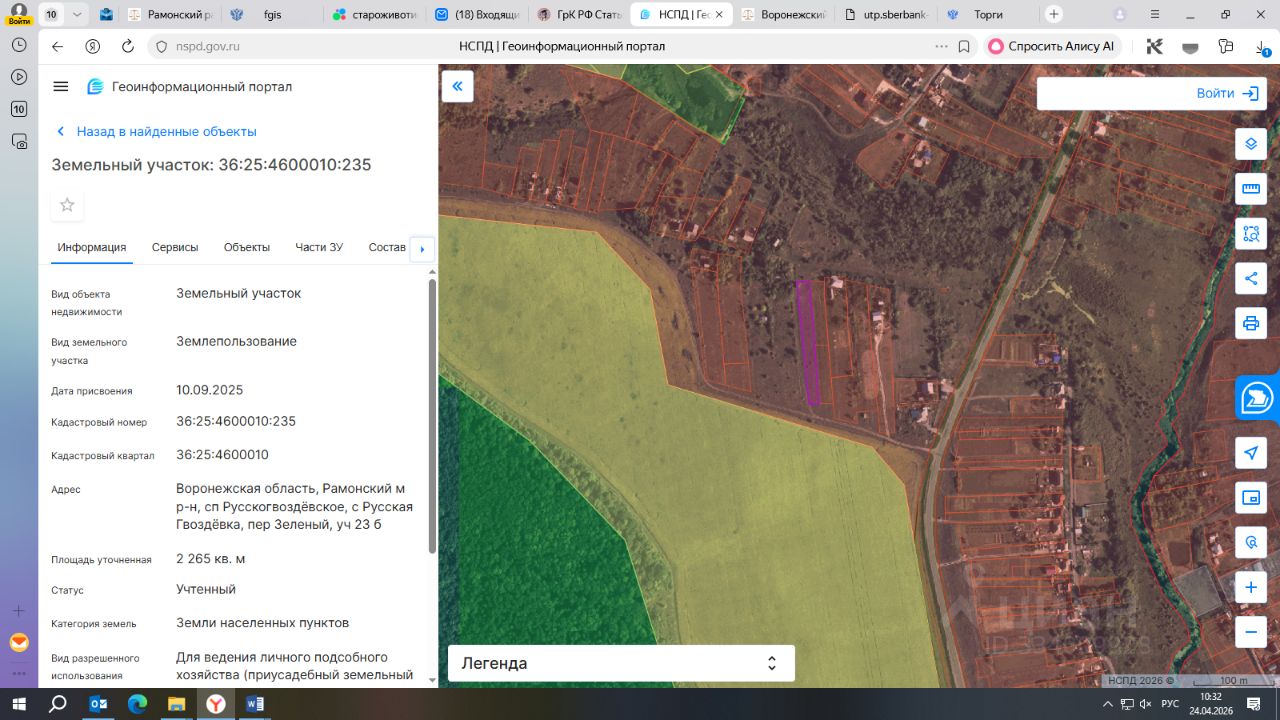Locate my position arrow icon

click(1250, 453)
